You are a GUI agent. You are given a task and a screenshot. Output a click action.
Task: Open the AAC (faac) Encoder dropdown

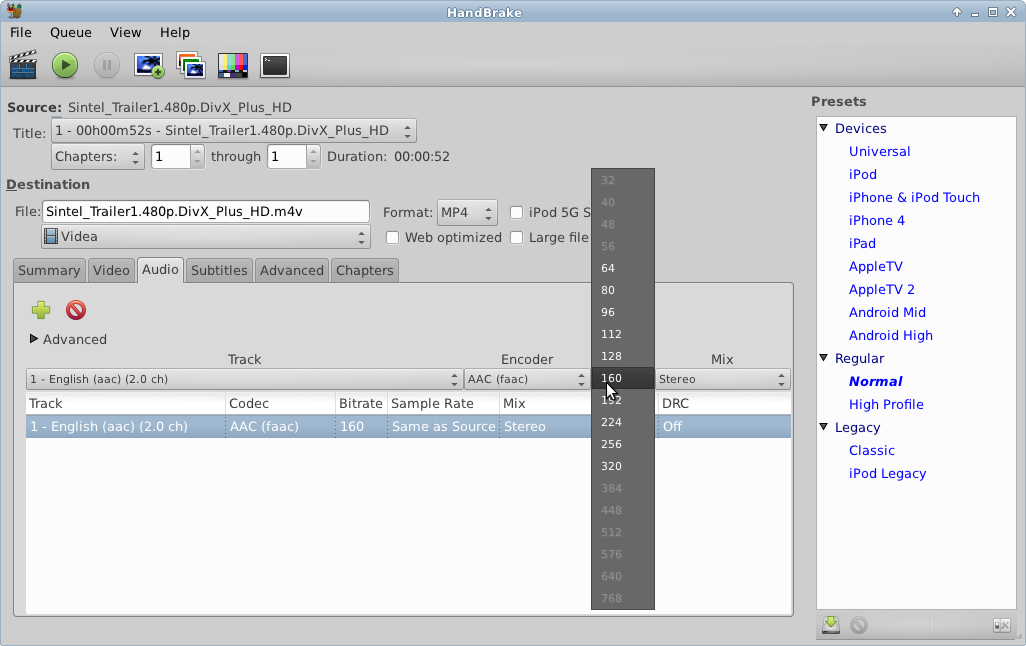527,379
